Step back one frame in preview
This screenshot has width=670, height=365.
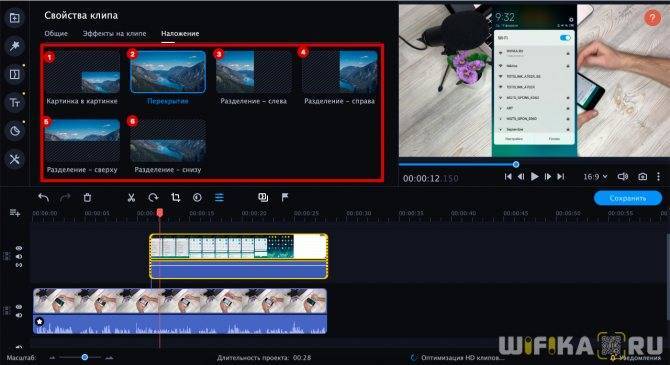click(521, 177)
